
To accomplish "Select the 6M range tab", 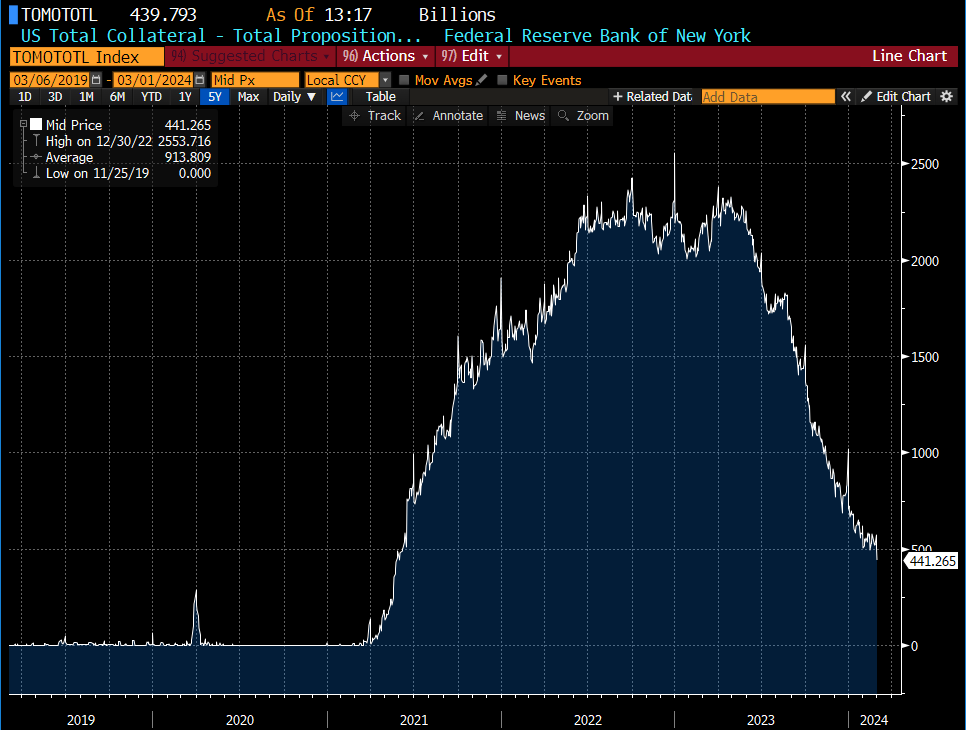I will (x=117, y=97).
